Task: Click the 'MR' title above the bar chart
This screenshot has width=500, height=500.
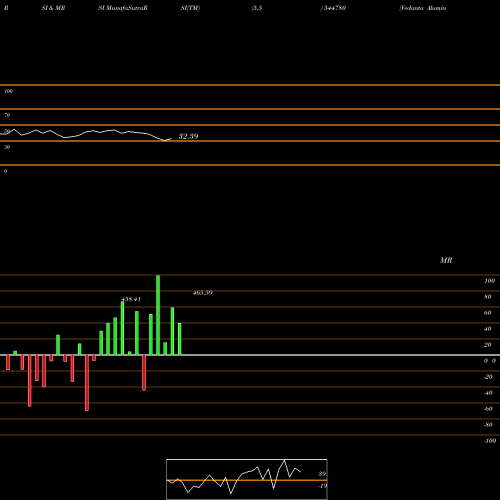Action: [x=446, y=260]
